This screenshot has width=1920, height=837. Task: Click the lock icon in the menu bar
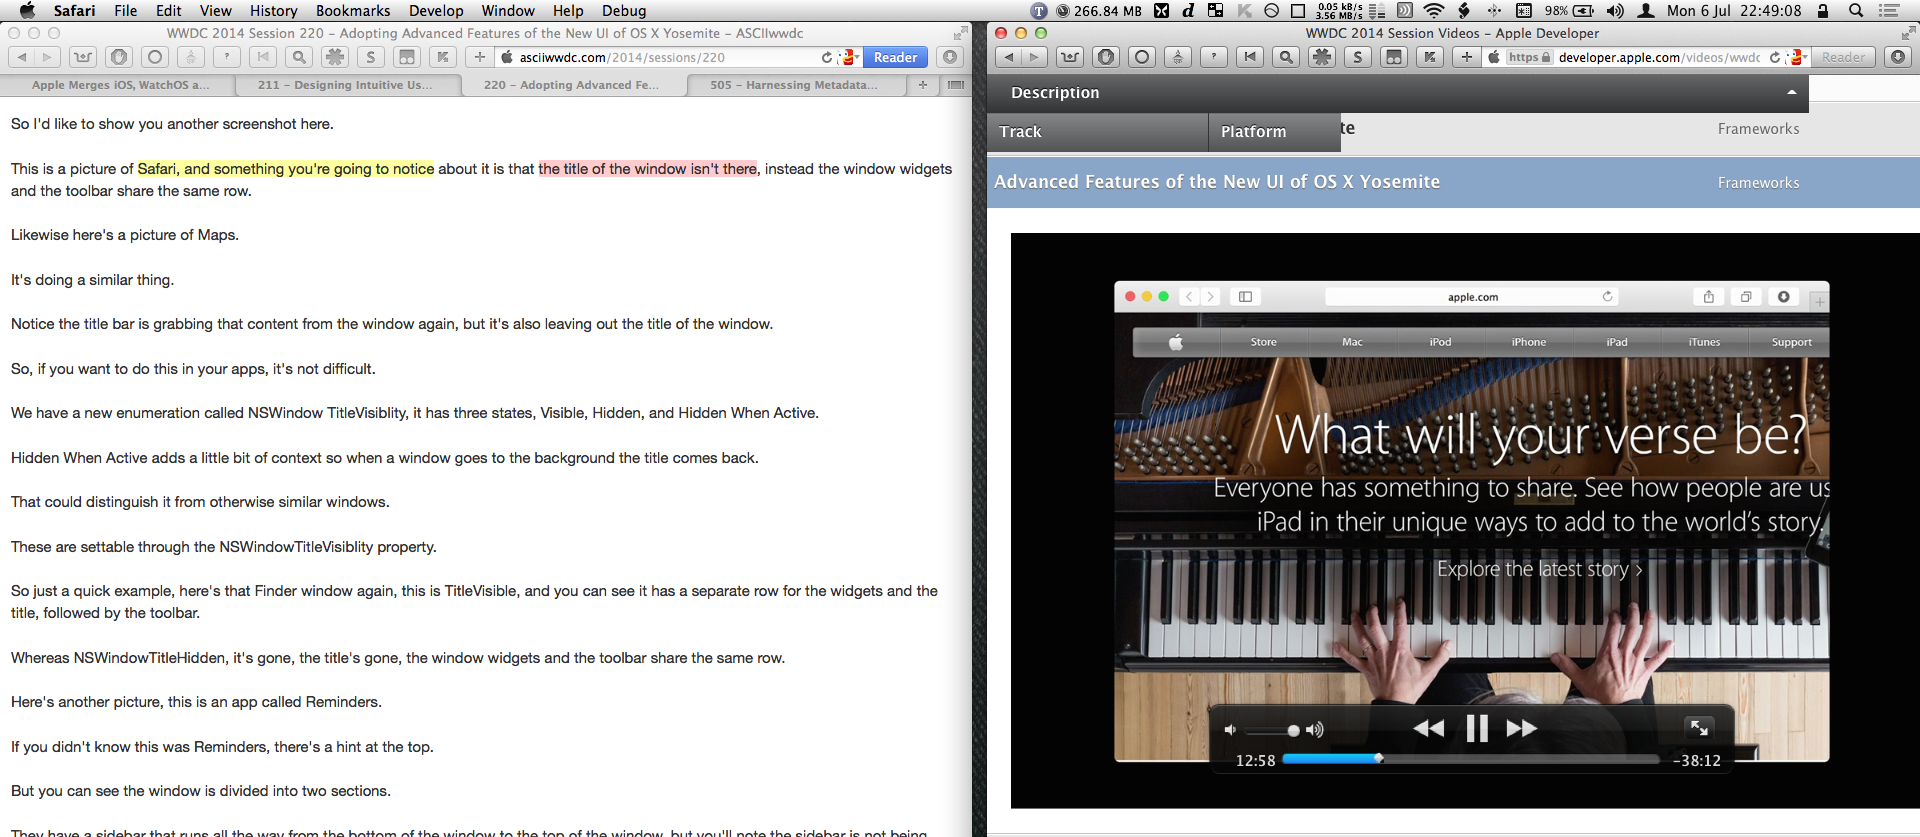point(1823,11)
